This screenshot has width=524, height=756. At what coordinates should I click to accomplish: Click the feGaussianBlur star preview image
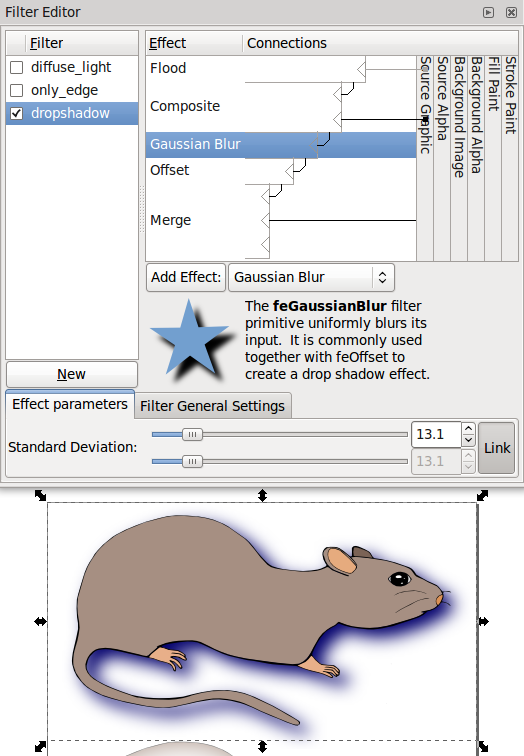pyautogui.click(x=193, y=340)
